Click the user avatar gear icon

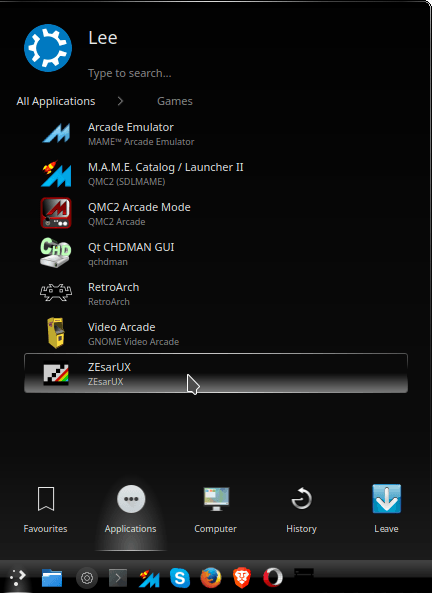click(48, 48)
